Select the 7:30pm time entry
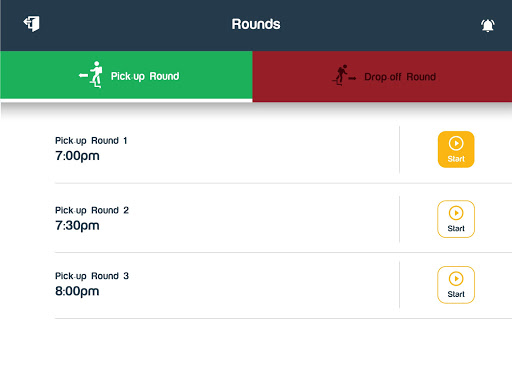This screenshot has height=384, width=512. (x=77, y=226)
